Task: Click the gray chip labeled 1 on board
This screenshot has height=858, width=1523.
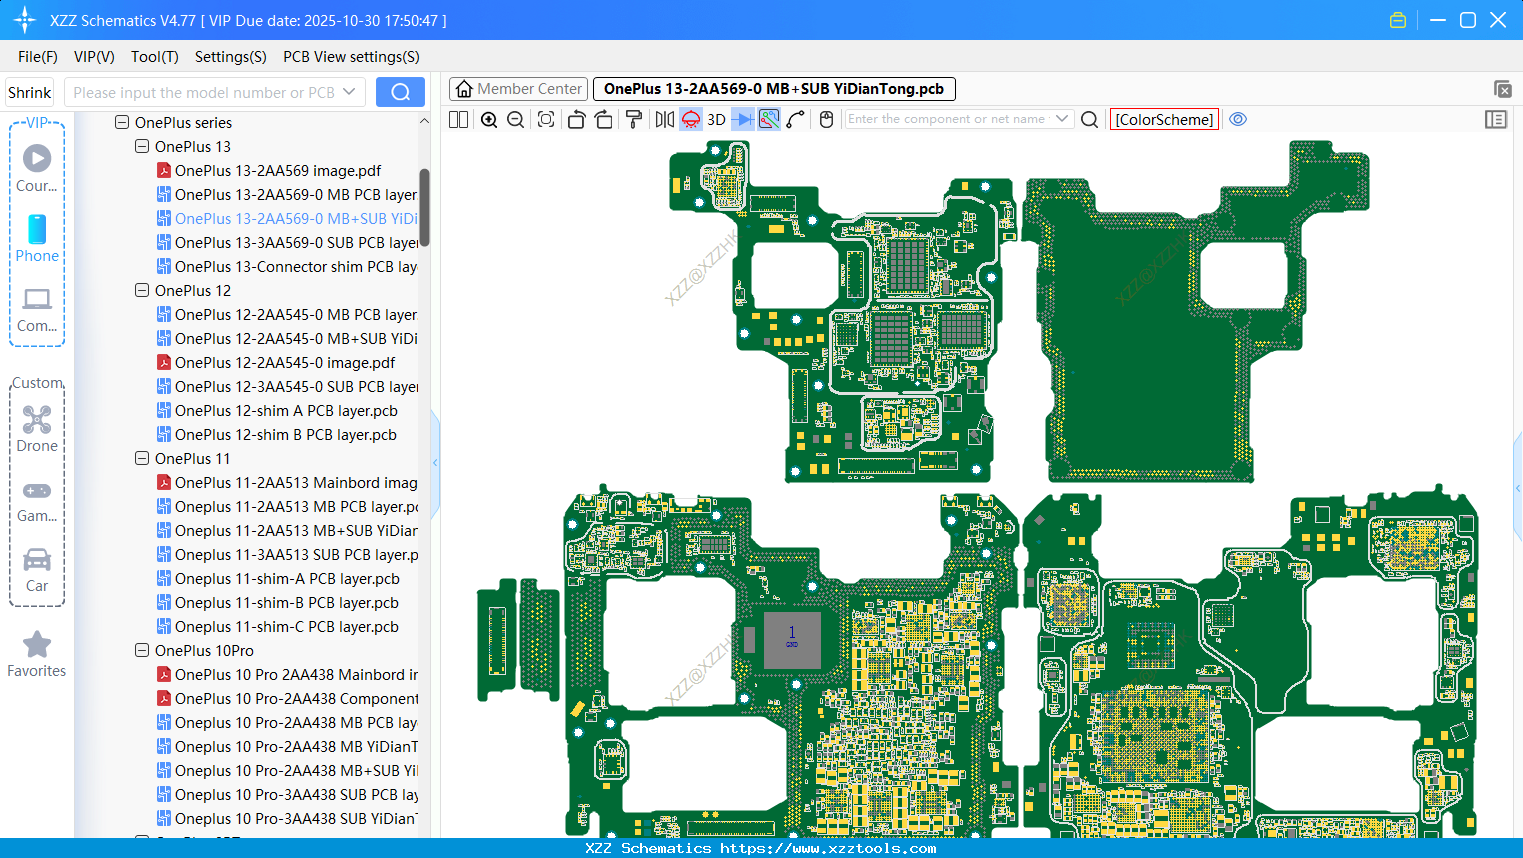Action: tap(792, 640)
